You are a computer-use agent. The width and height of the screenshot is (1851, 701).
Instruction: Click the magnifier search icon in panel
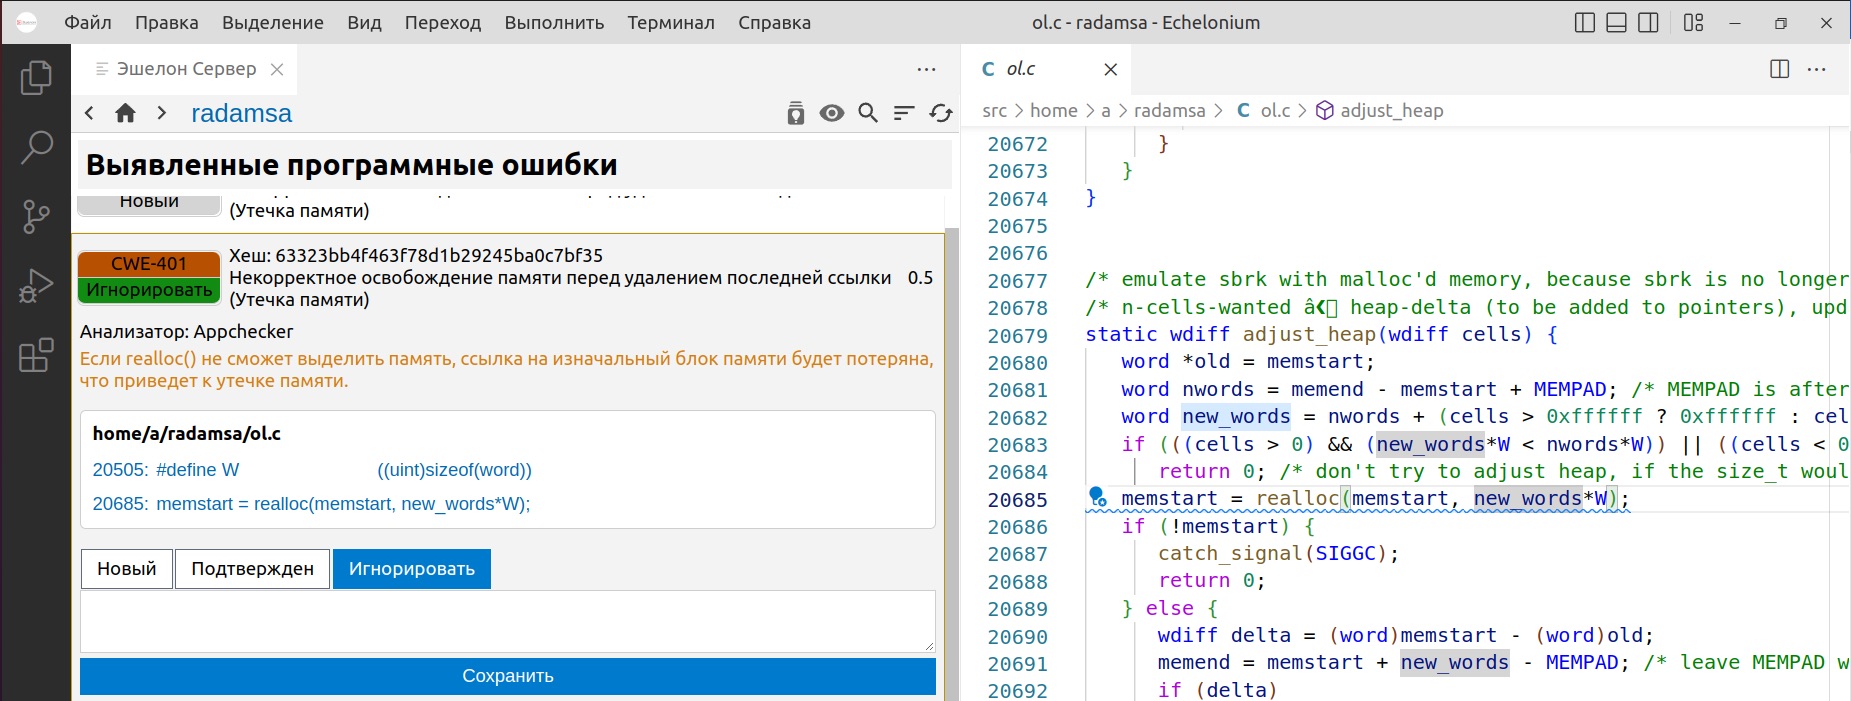(x=868, y=113)
